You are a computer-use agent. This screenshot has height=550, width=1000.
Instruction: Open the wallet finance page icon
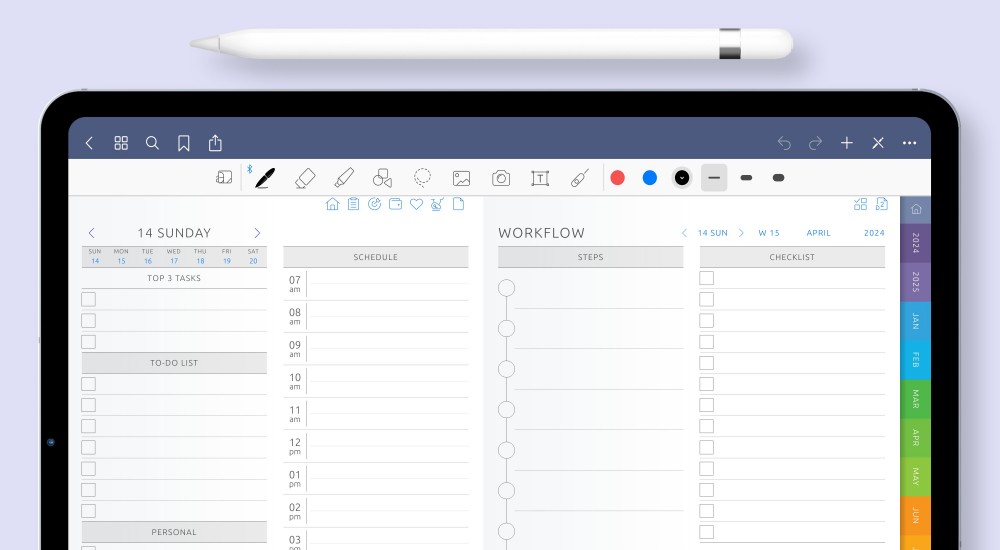395,204
